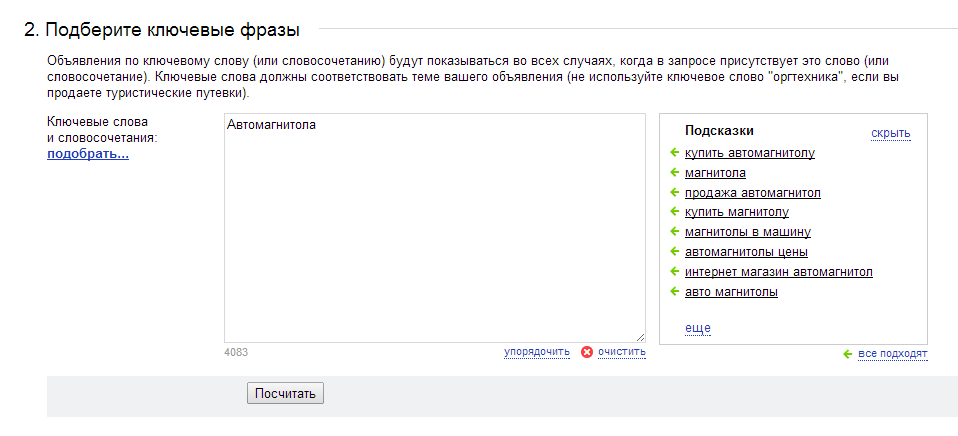Click green arrow beside 'авто магнитолы'
958x436 pixels.
click(675, 291)
